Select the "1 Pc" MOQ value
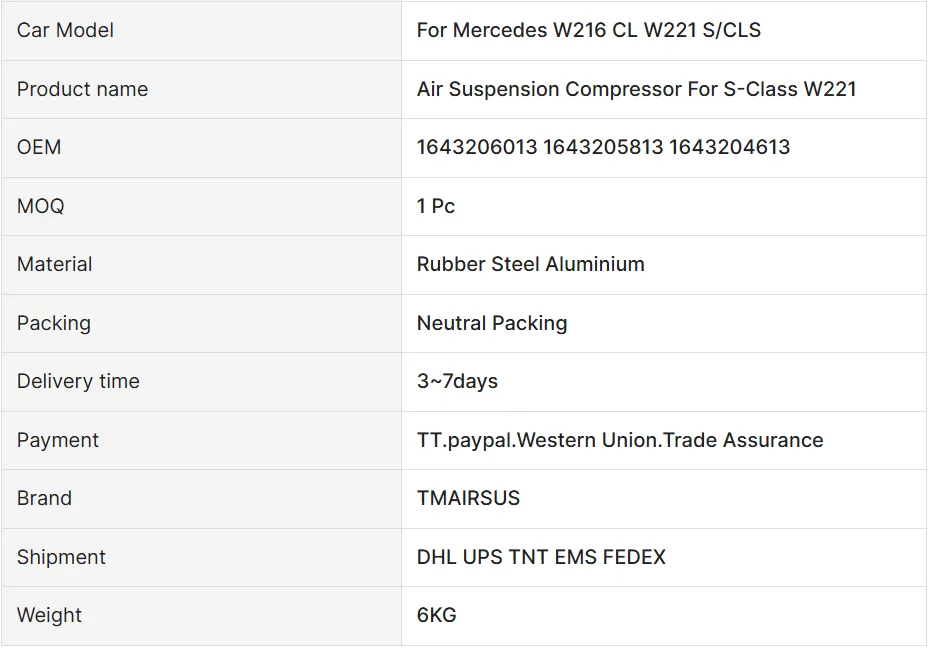The image size is (932, 651). pos(436,206)
